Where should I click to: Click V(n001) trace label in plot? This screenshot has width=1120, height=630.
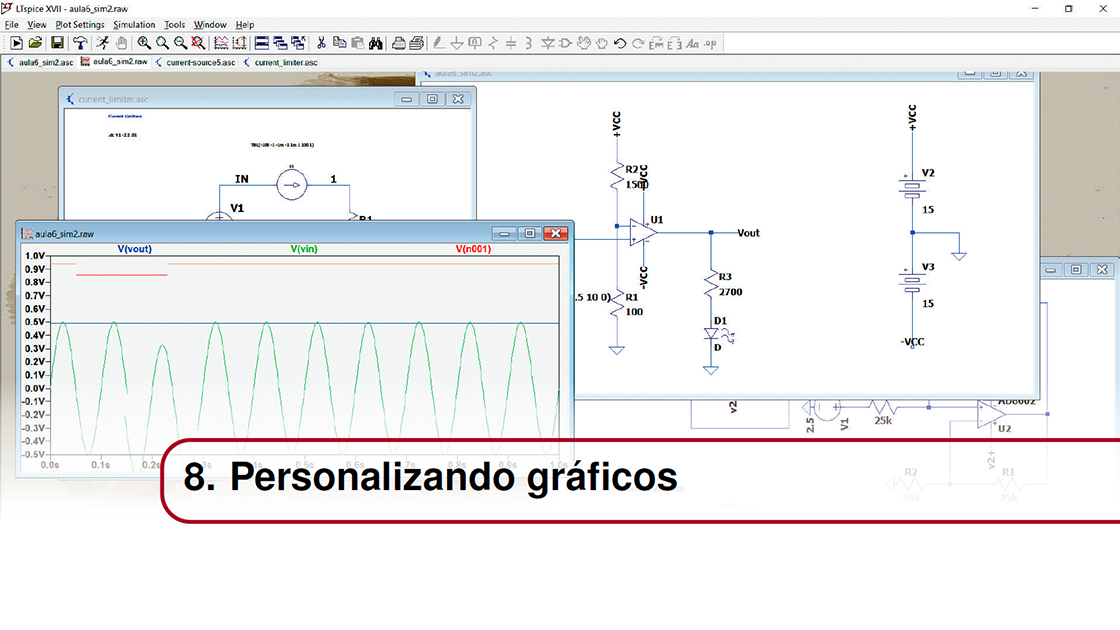point(473,249)
